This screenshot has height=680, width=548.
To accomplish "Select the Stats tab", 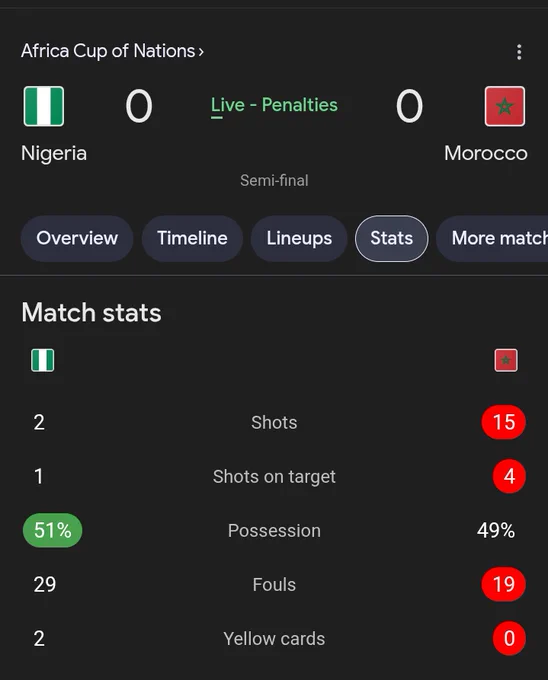I will (x=391, y=239).
